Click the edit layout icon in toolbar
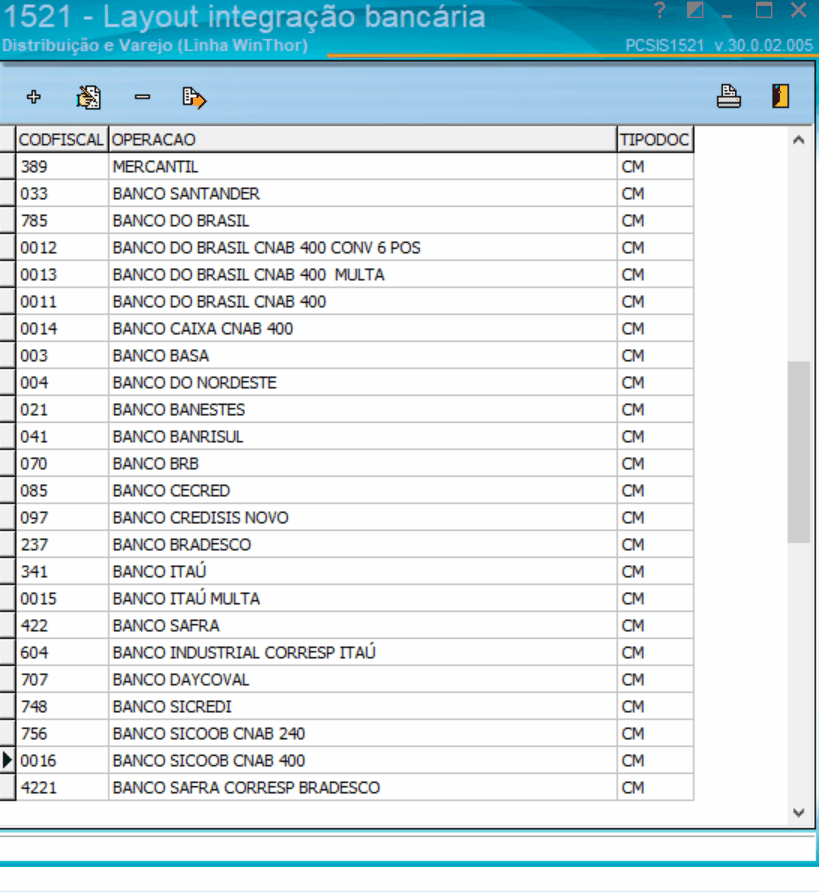The image size is (819, 892). 89,97
